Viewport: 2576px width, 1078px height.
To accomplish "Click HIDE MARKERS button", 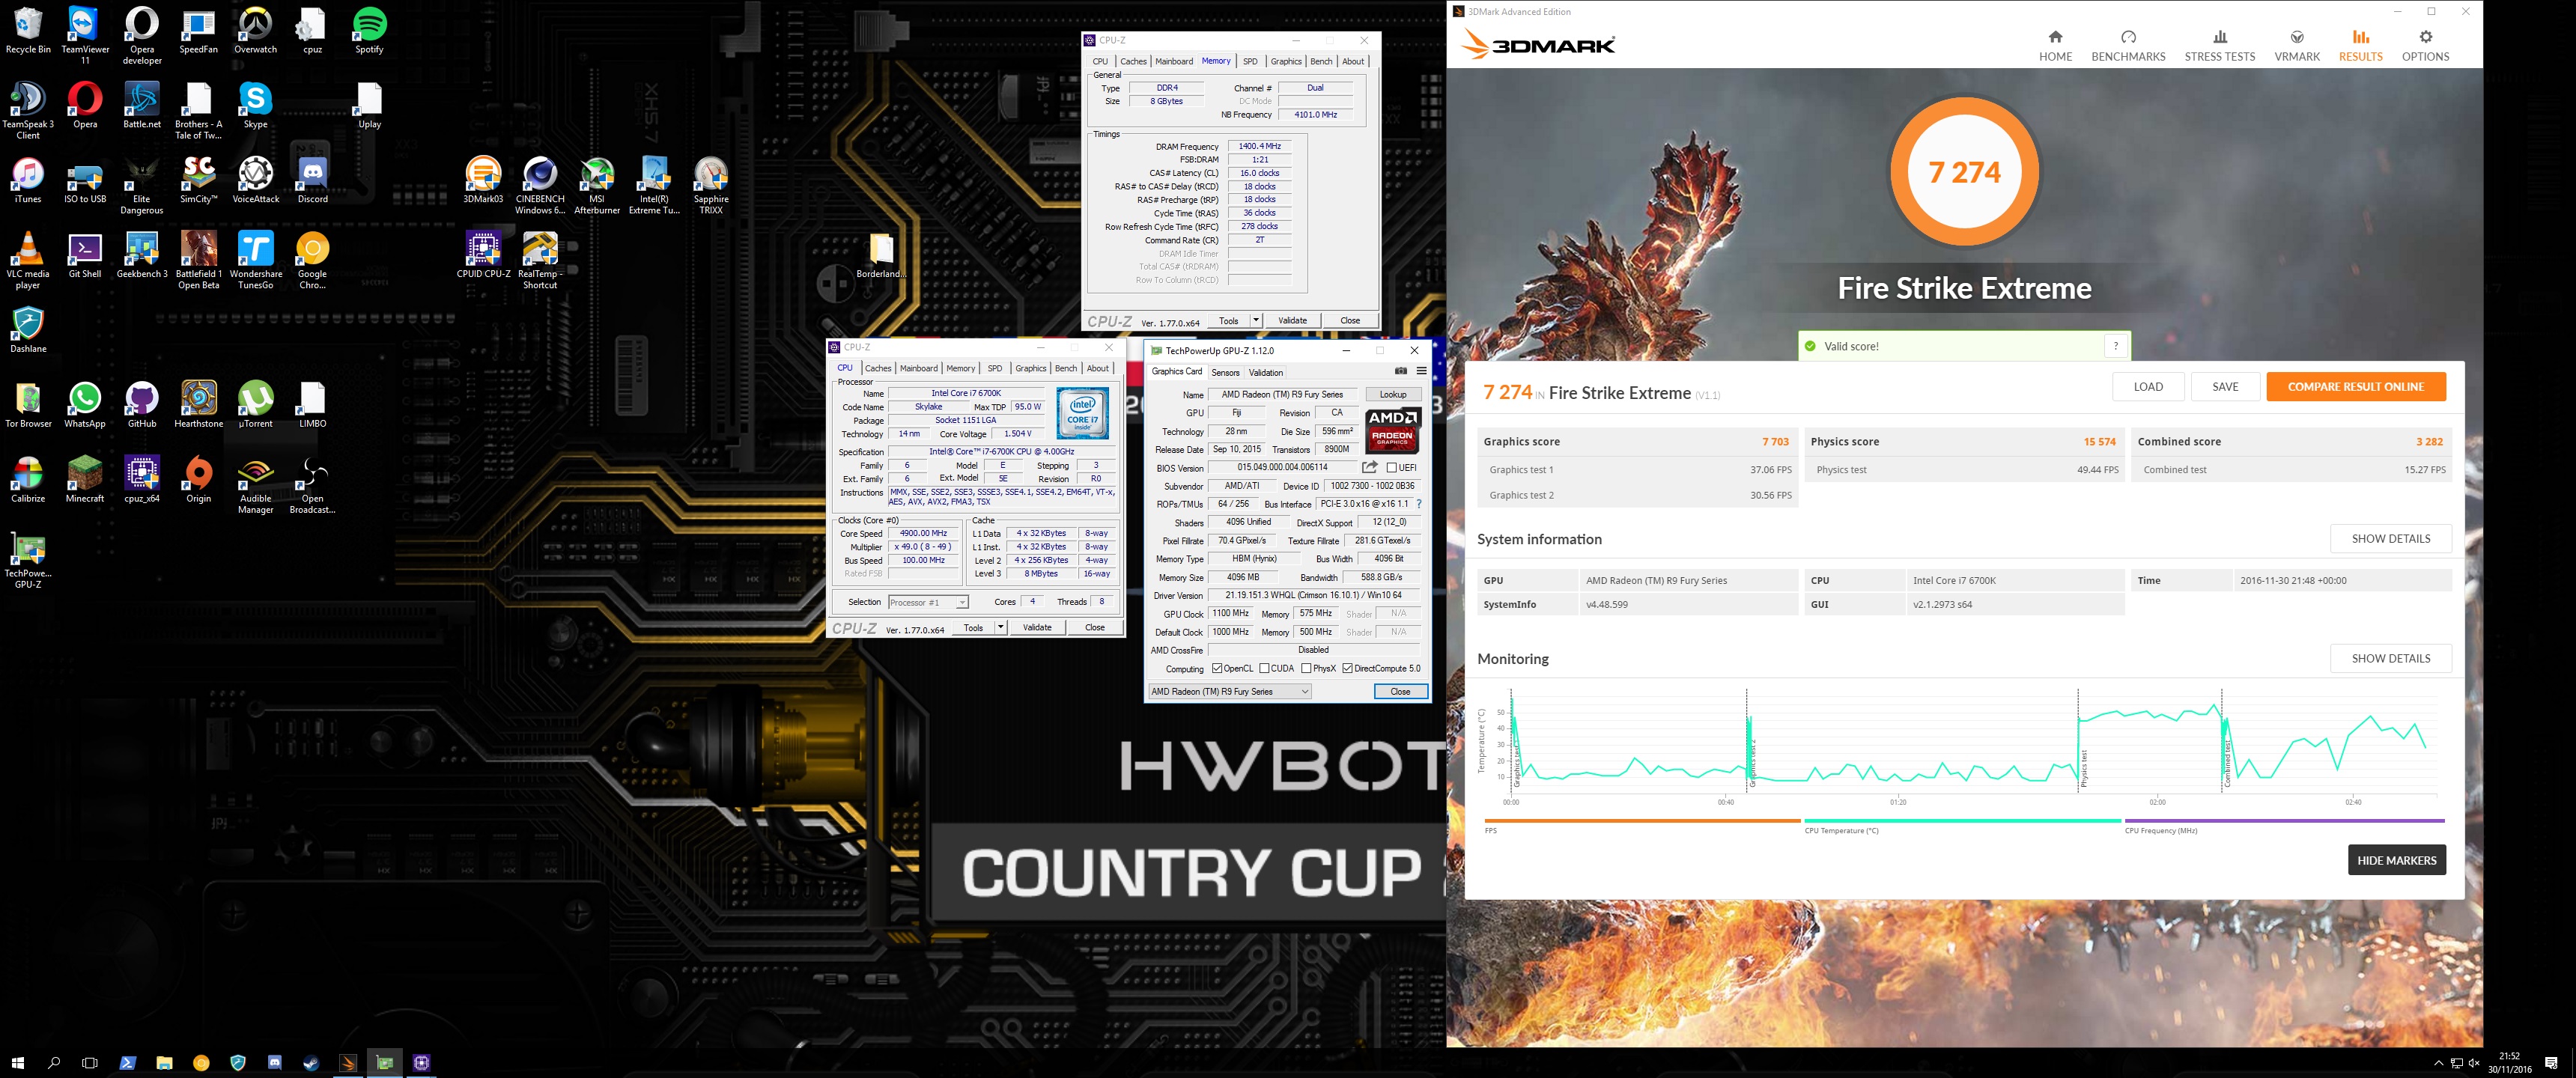I will pyautogui.click(x=2396, y=860).
